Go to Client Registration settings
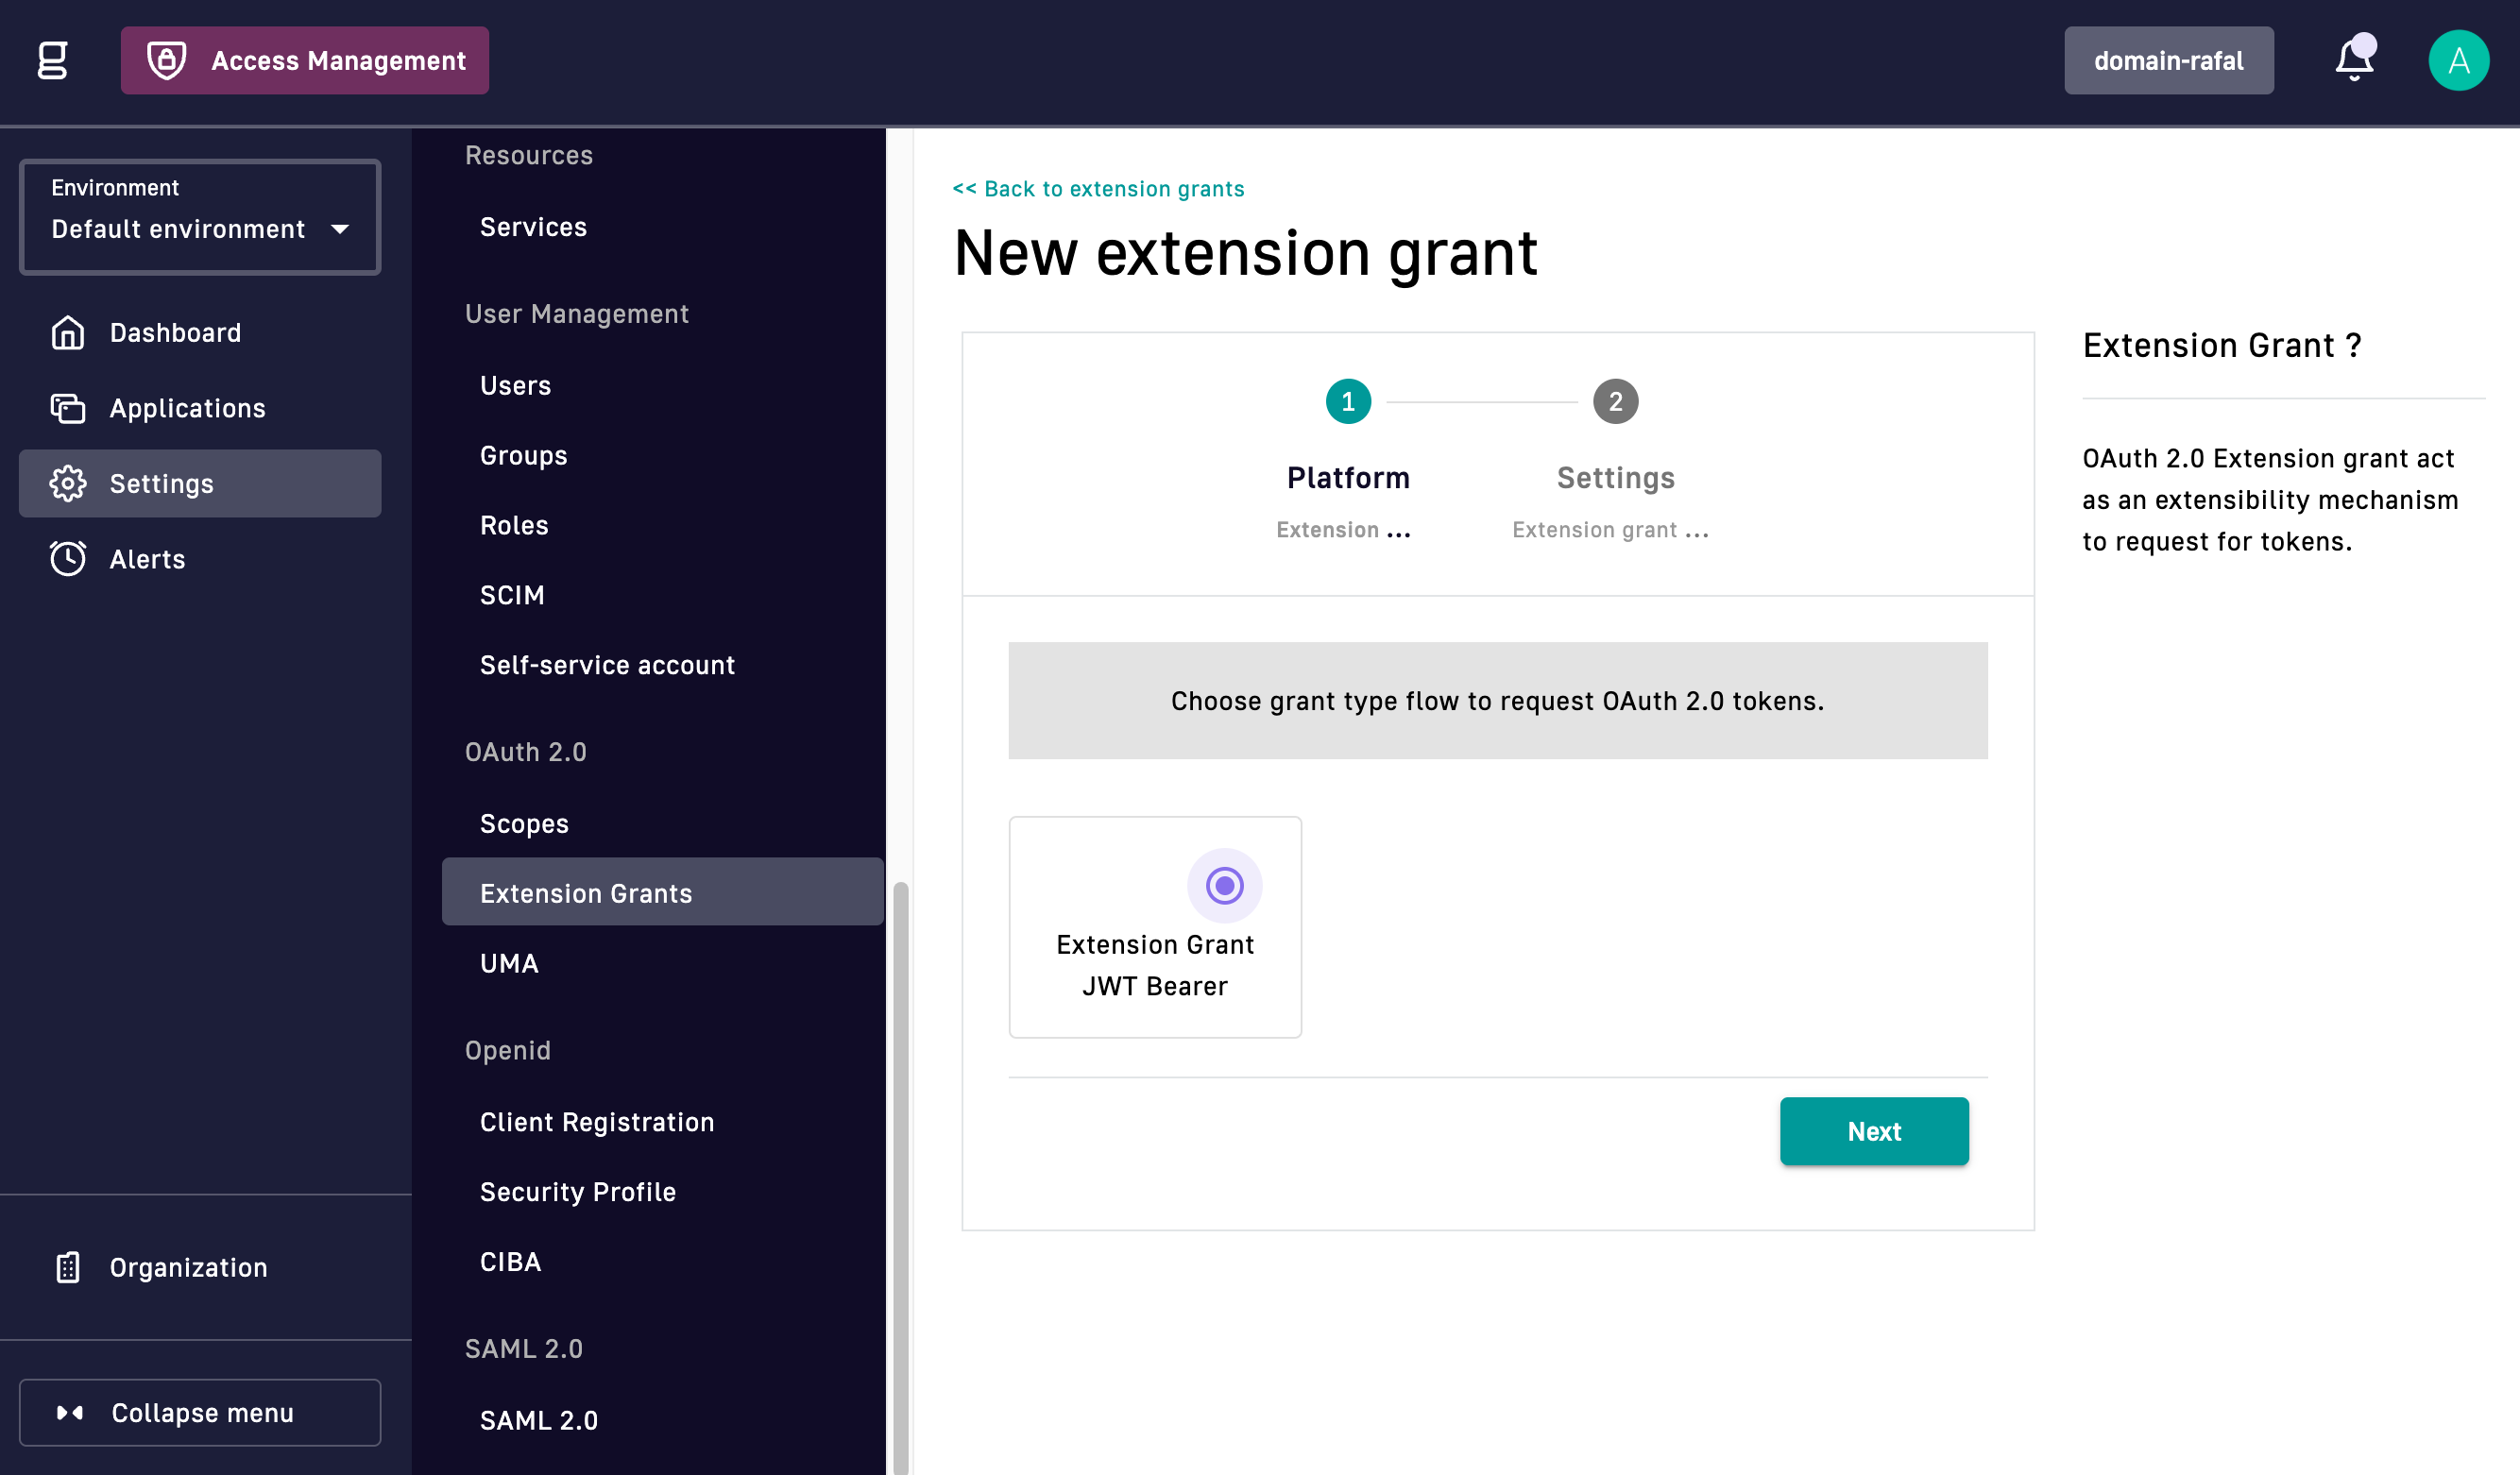Screen dimensions: 2520x1475 pos(597,1121)
